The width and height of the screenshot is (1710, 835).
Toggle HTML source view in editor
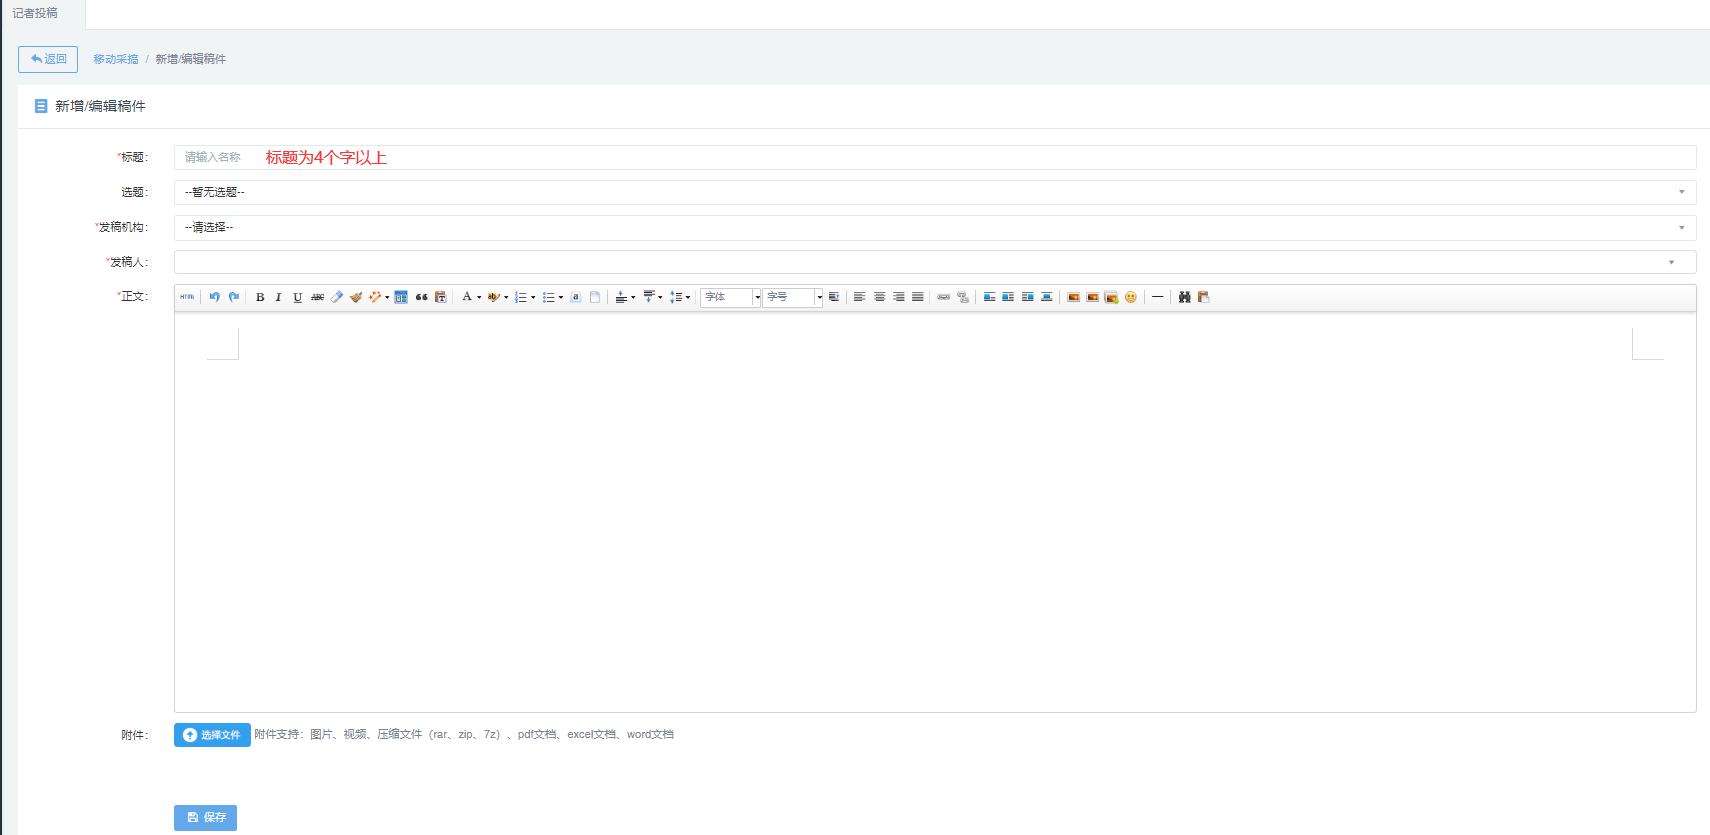(187, 297)
